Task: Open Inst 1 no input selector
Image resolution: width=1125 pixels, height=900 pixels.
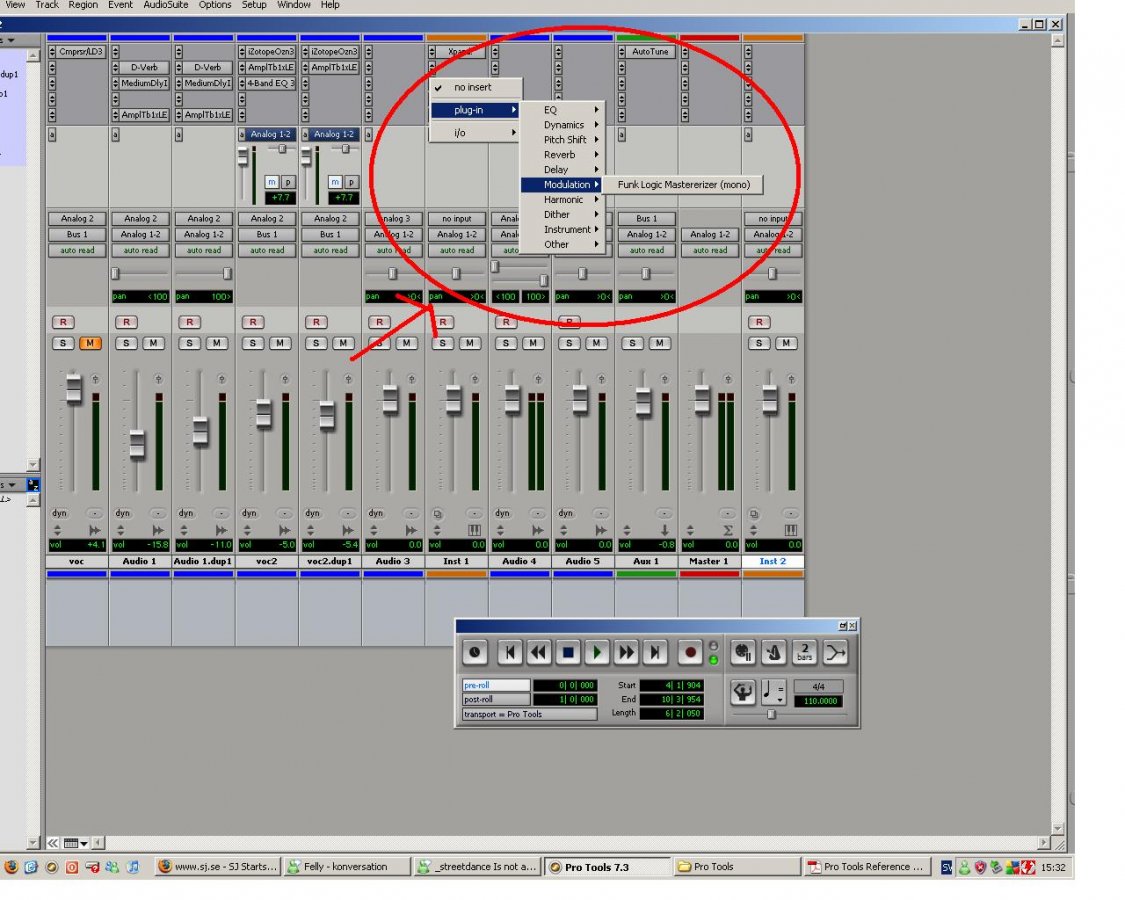Action: point(457,218)
